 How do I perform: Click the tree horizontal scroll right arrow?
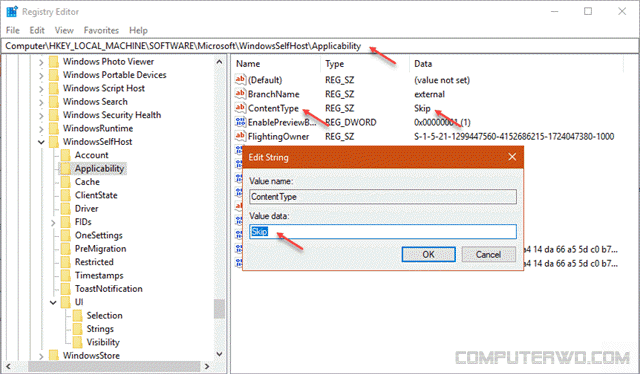tap(207, 366)
